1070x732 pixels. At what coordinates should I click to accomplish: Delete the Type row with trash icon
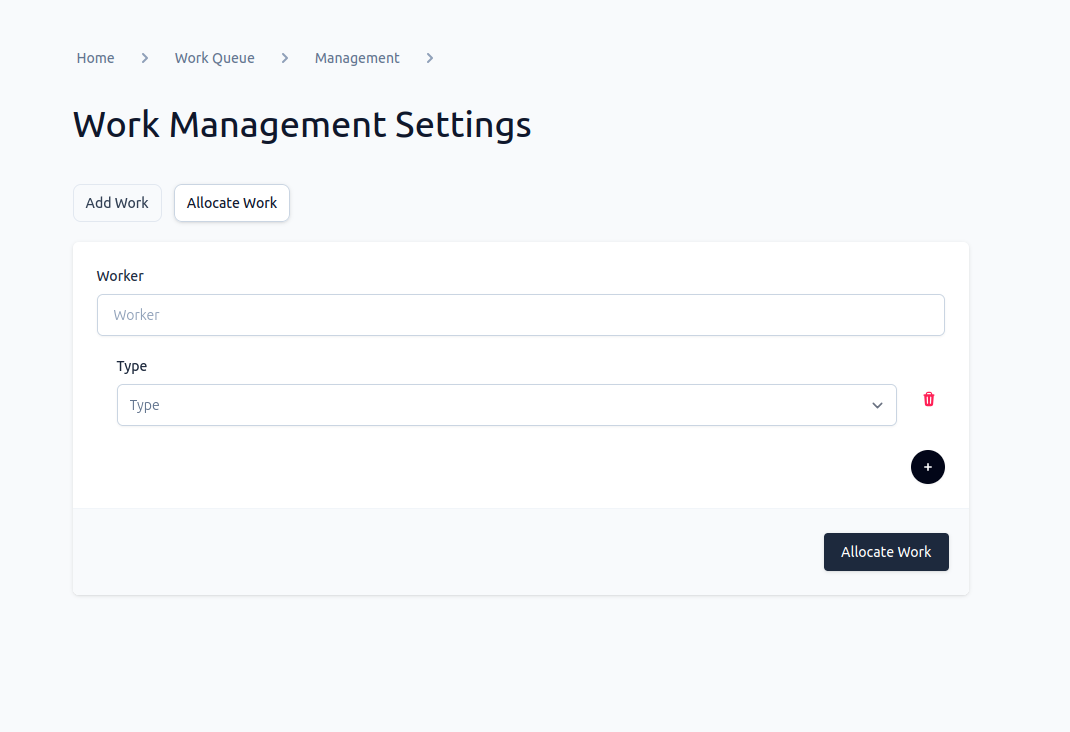(x=929, y=399)
